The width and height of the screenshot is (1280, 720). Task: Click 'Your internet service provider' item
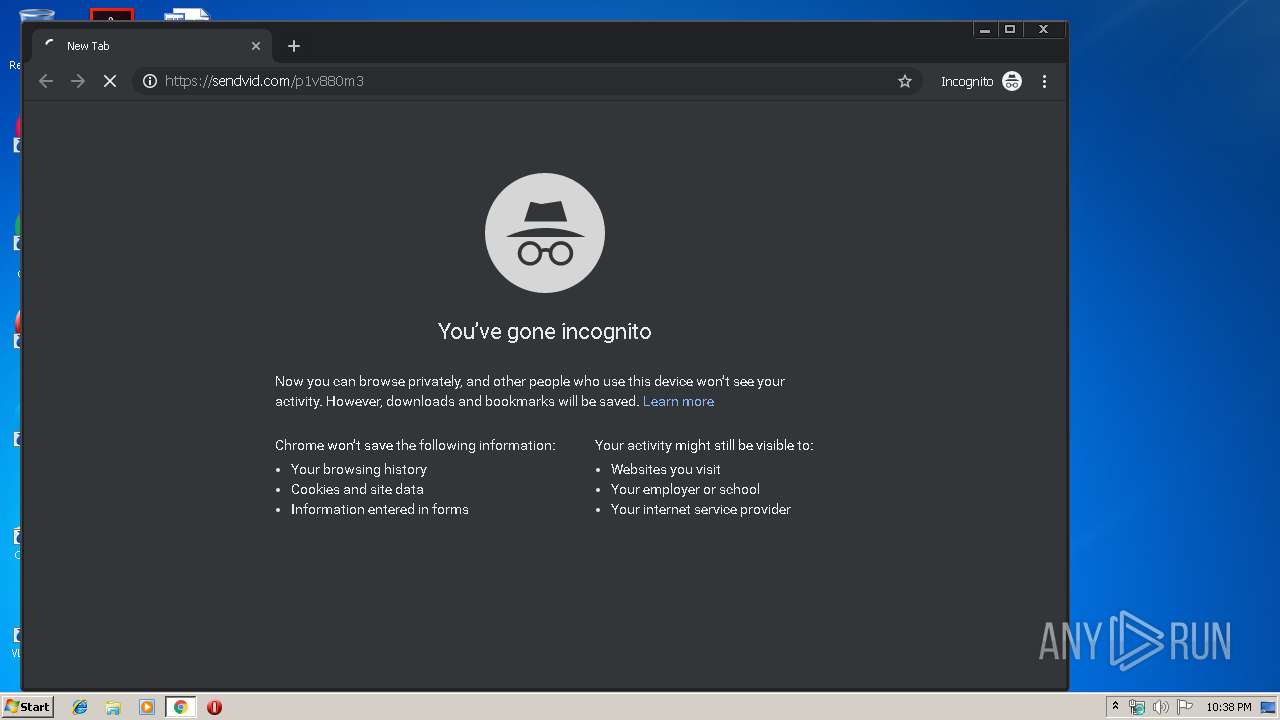click(701, 509)
